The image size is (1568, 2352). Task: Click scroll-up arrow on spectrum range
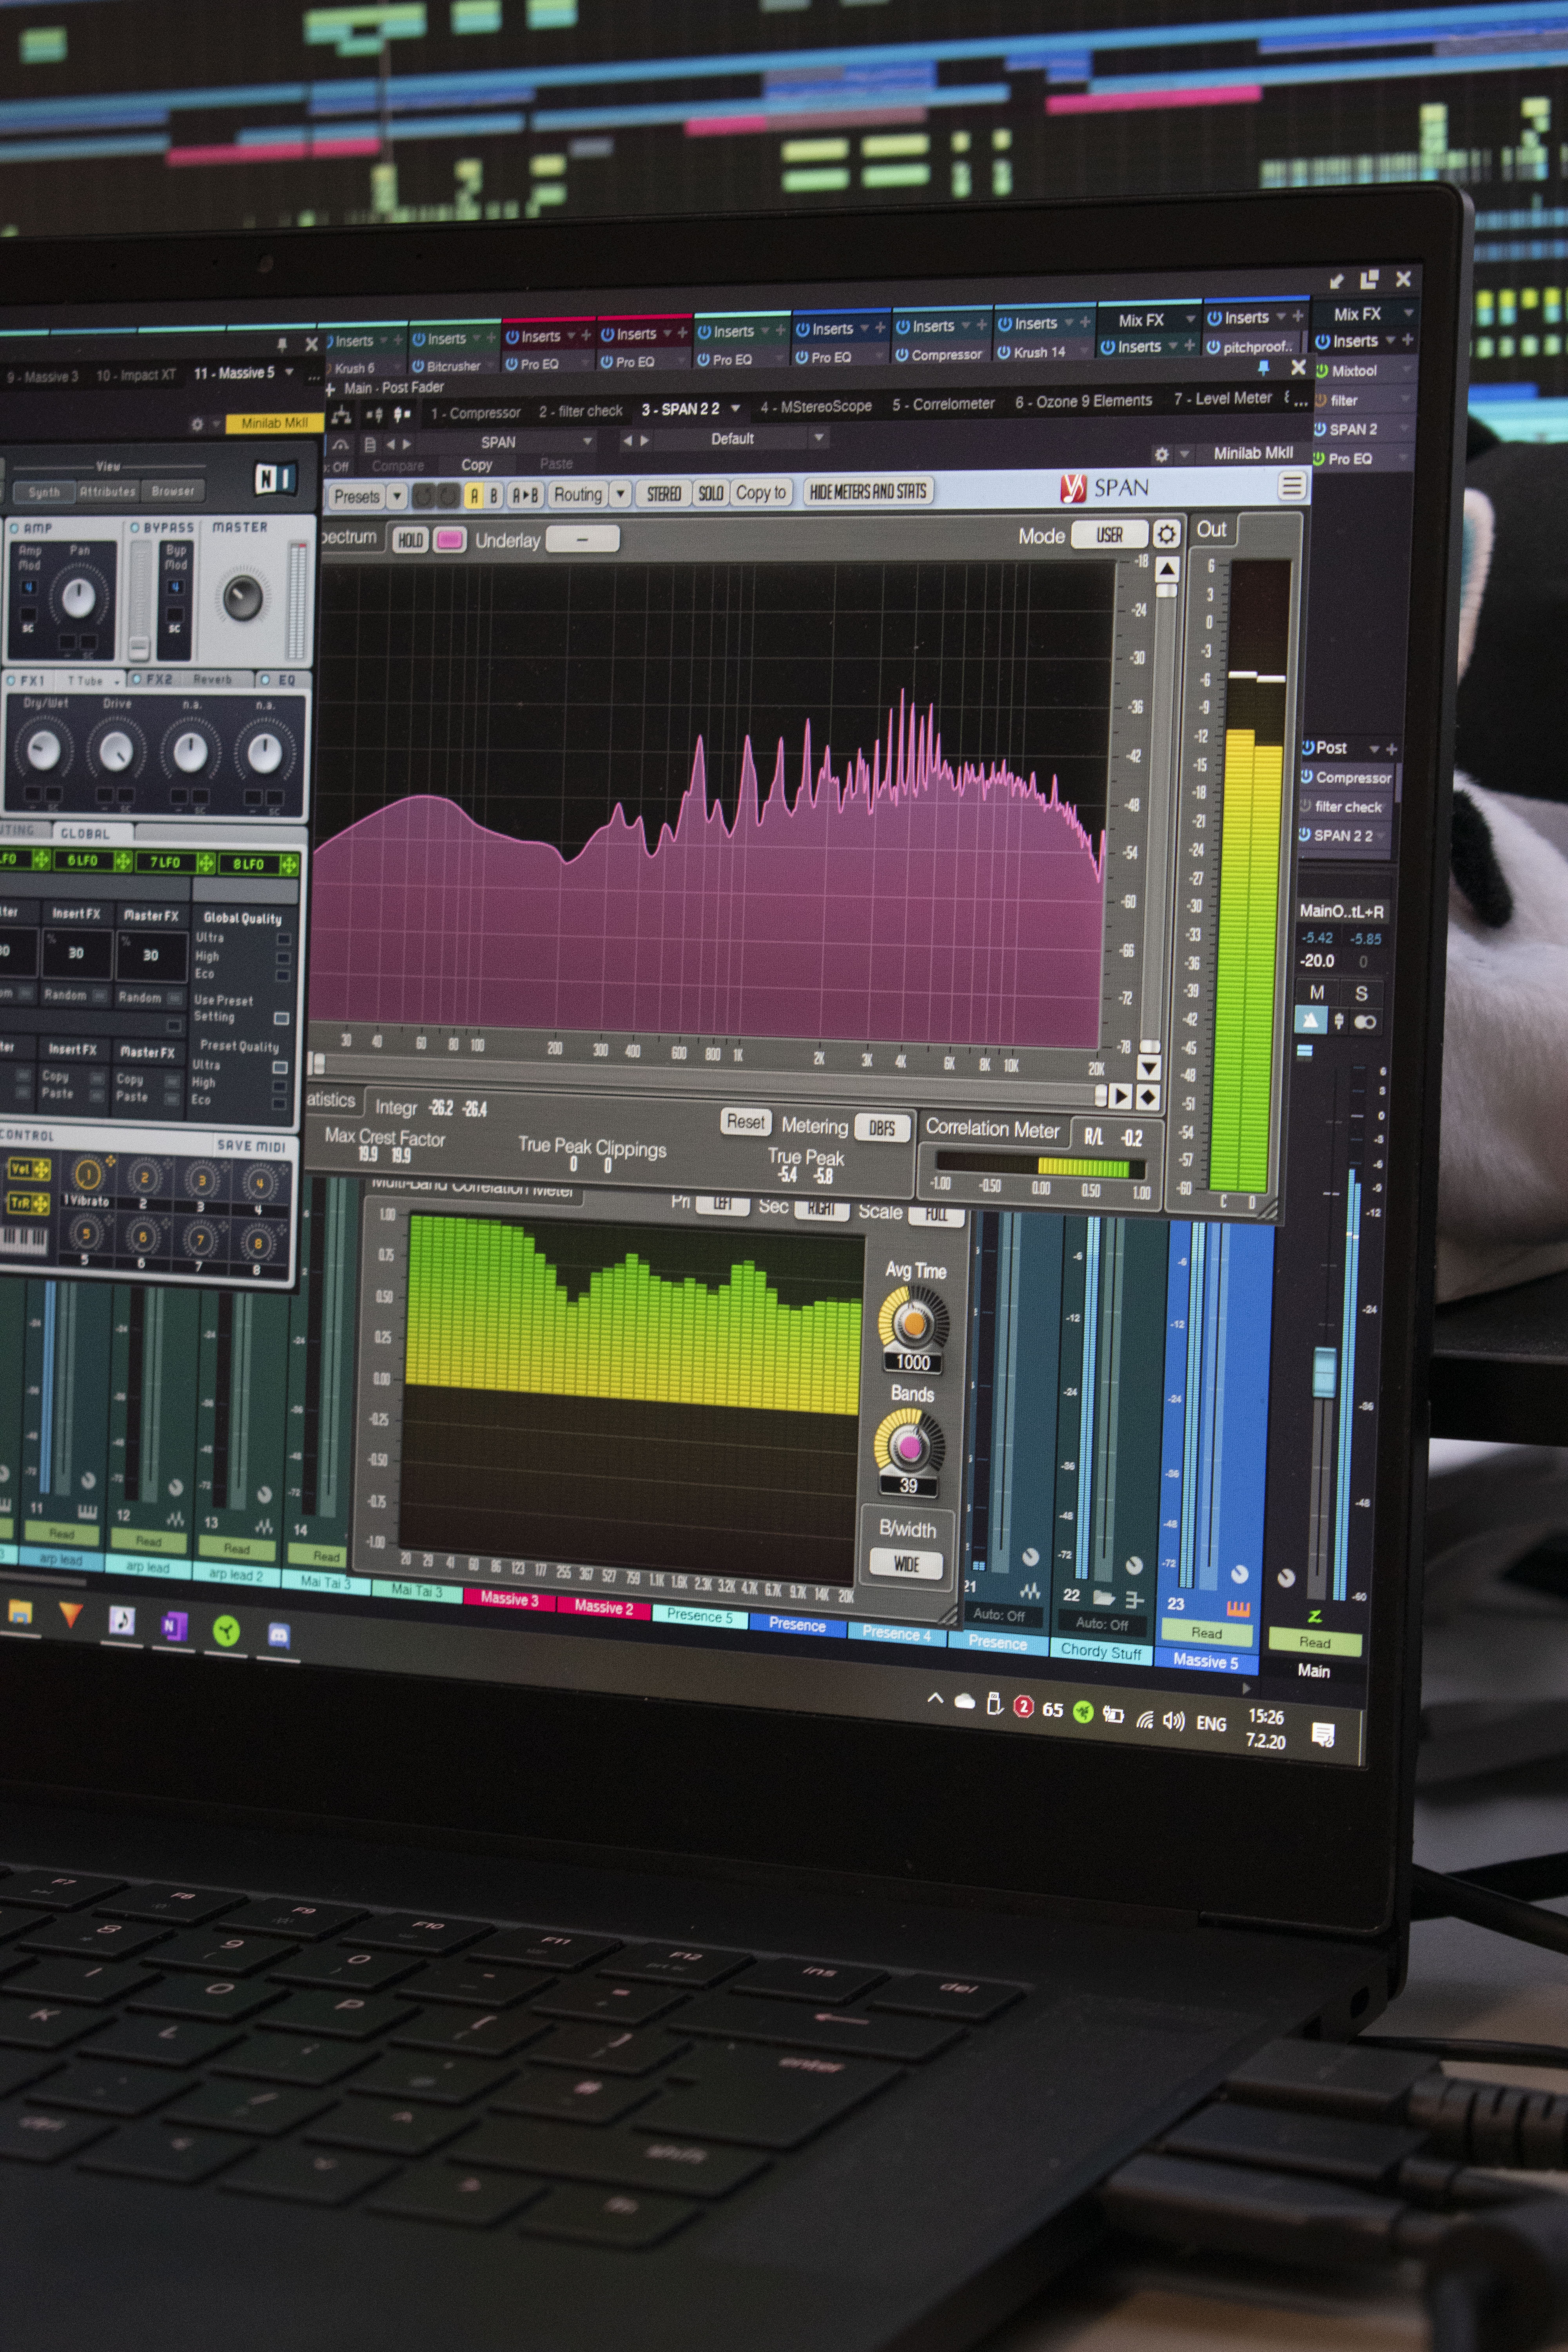point(1167,569)
